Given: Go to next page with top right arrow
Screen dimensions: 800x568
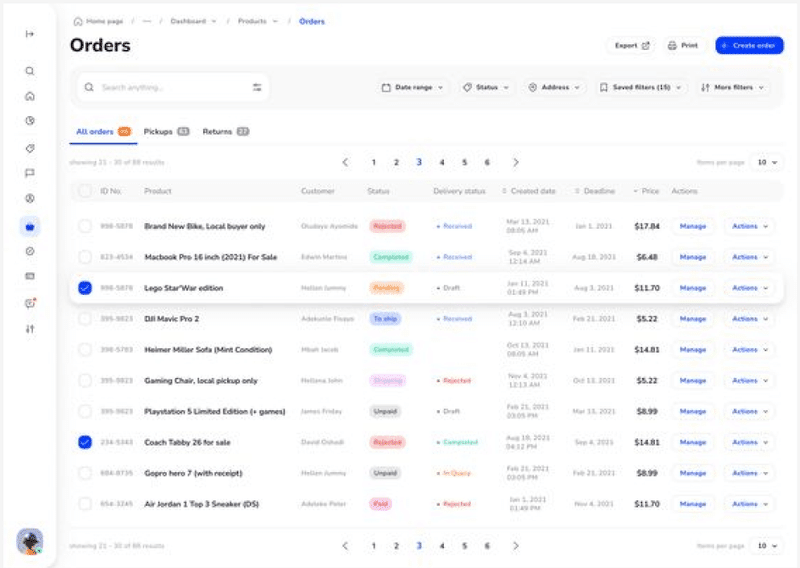Looking at the screenshot, I should click(516, 162).
